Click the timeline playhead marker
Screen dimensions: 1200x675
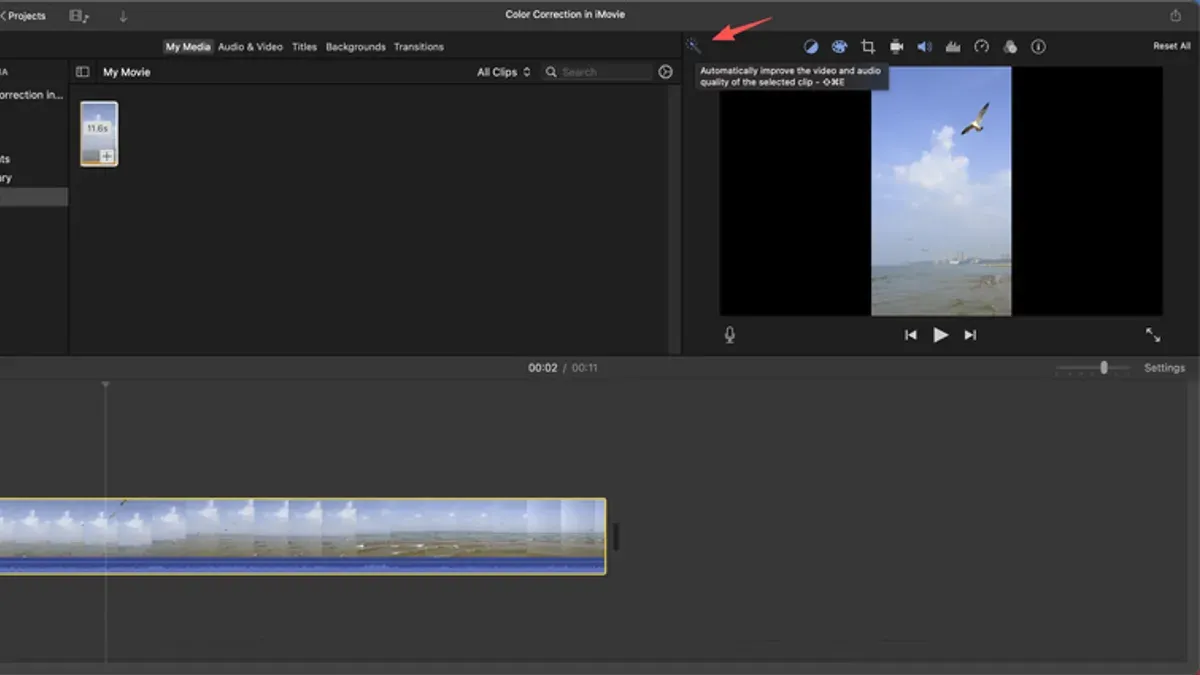[106, 384]
